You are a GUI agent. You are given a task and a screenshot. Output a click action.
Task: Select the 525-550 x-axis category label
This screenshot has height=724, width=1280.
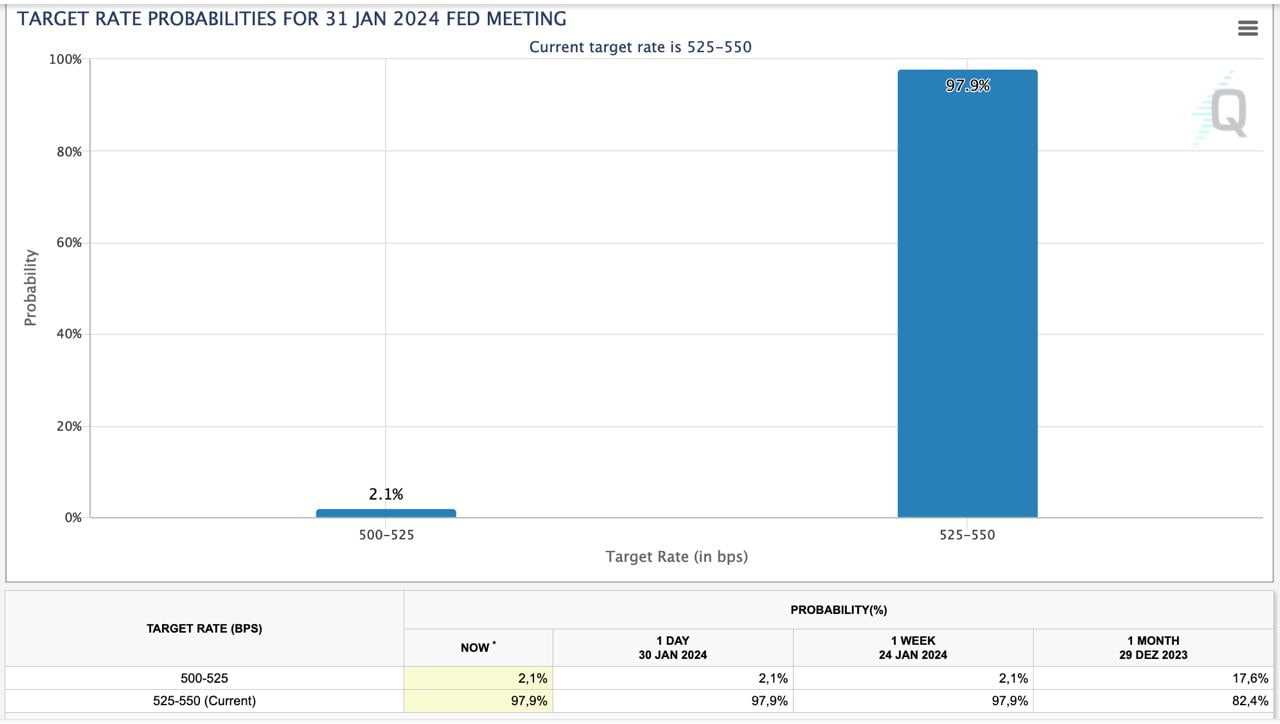967,535
